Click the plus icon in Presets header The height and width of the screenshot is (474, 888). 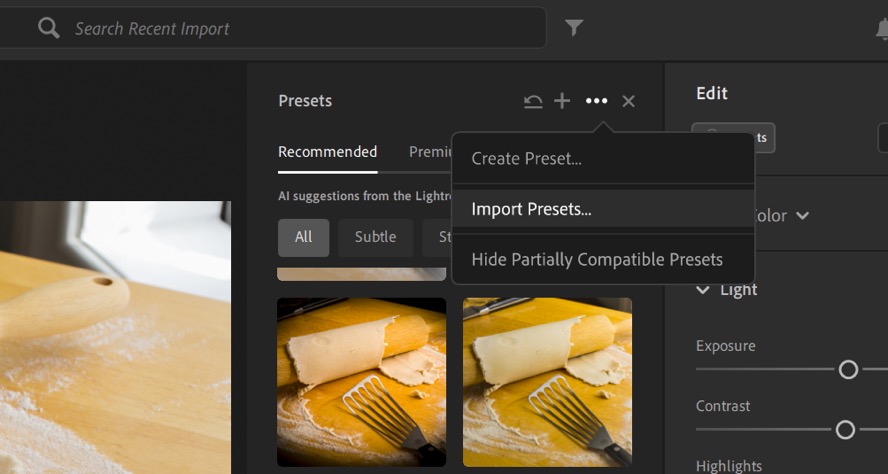click(x=562, y=101)
